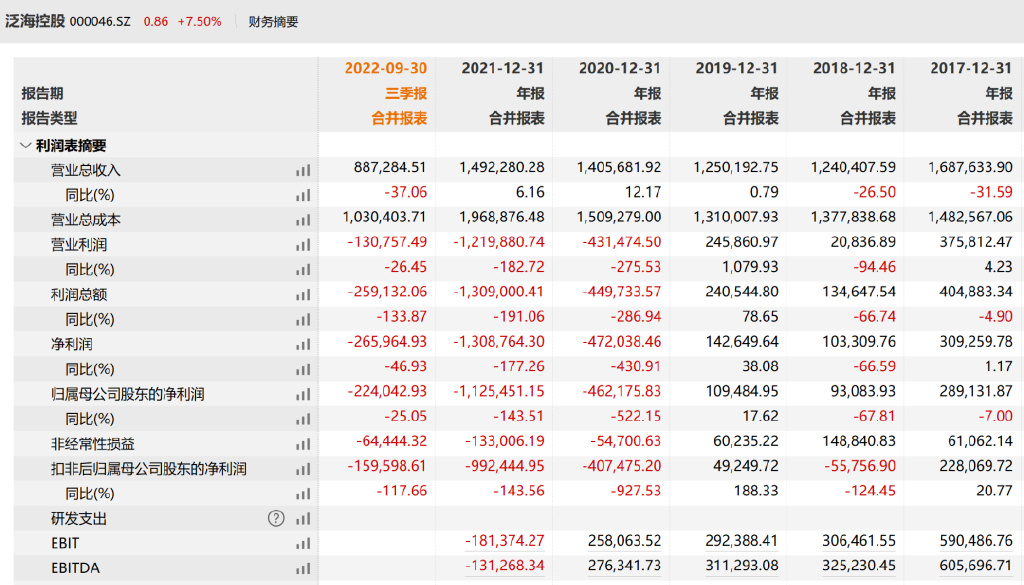
Task: Click the cell value 1,079.93
Action: [750, 266]
